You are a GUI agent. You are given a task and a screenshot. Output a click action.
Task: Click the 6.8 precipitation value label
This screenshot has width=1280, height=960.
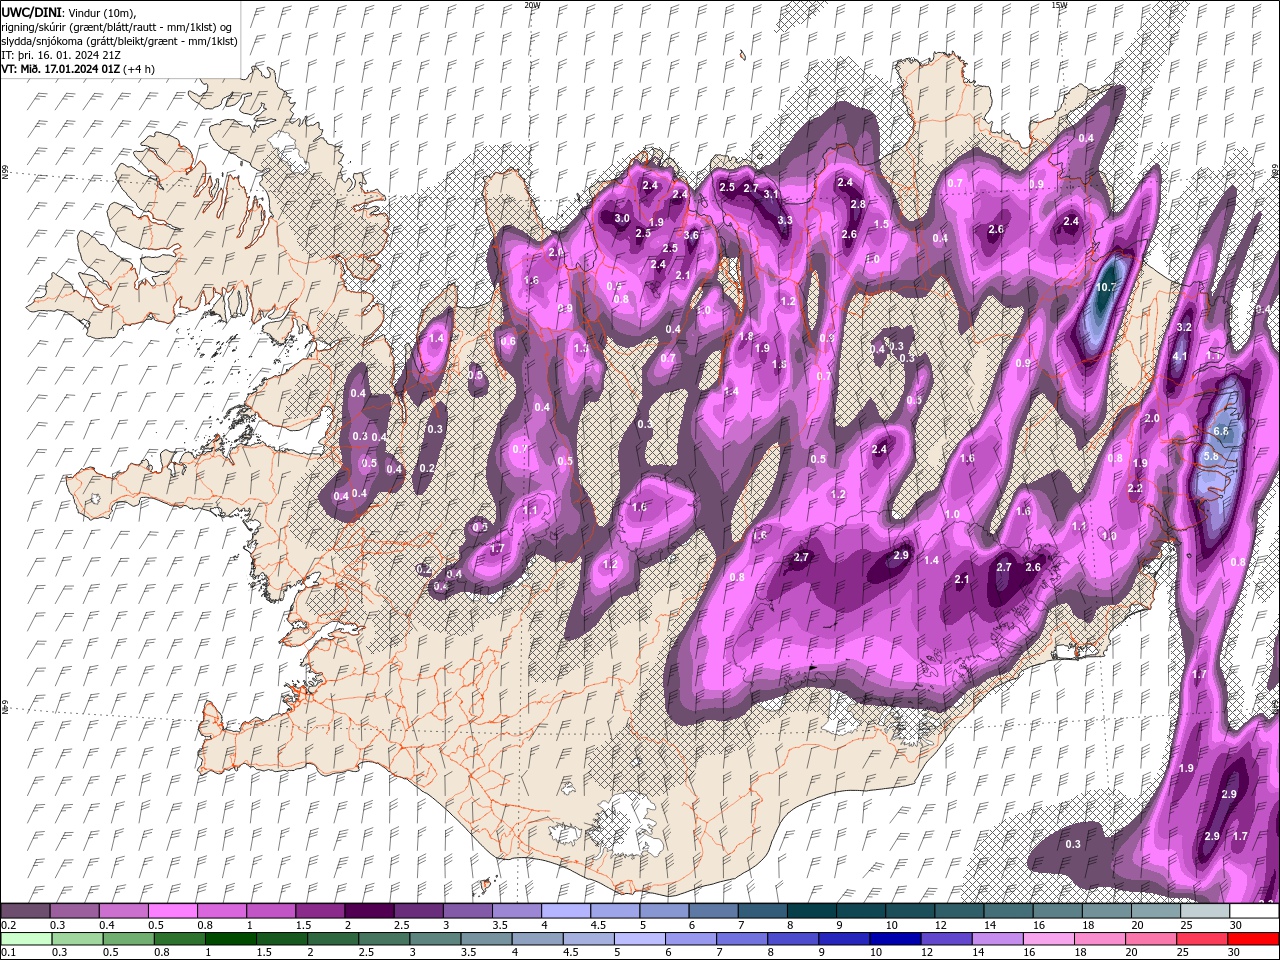click(x=1221, y=431)
